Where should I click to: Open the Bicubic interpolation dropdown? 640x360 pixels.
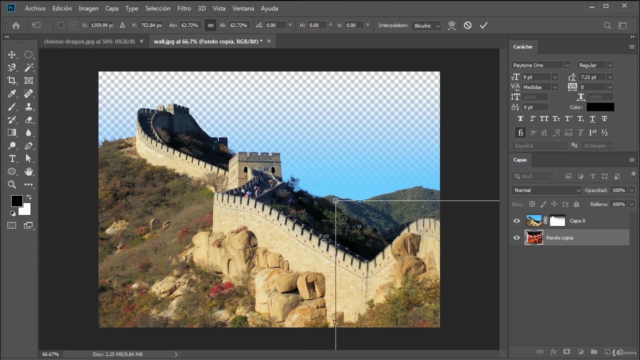click(426, 25)
